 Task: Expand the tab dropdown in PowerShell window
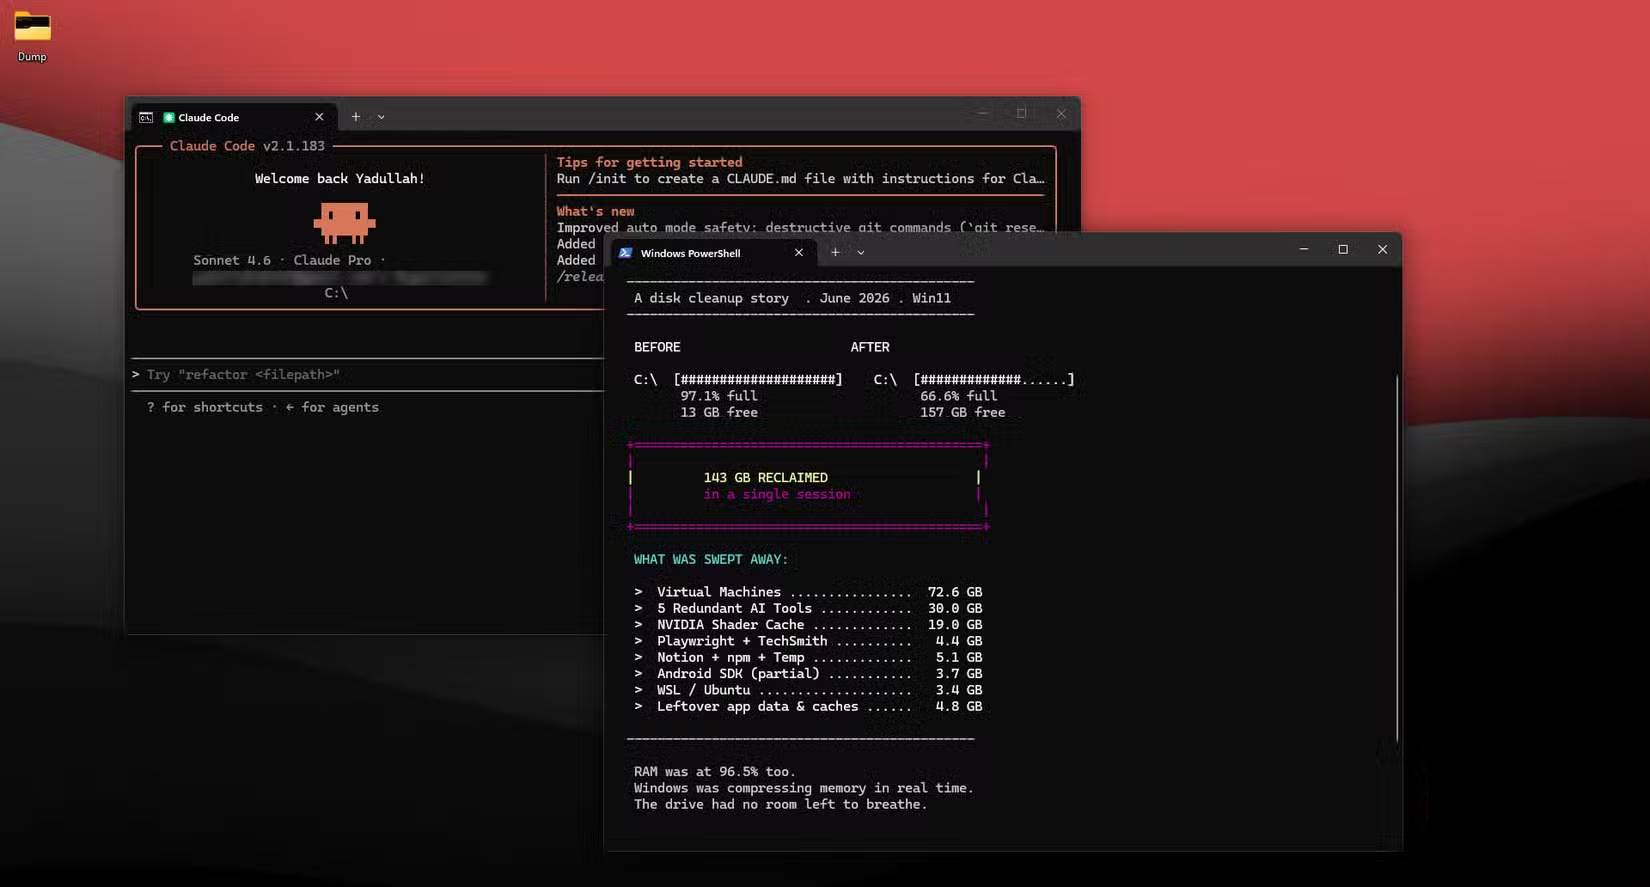(860, 253)
